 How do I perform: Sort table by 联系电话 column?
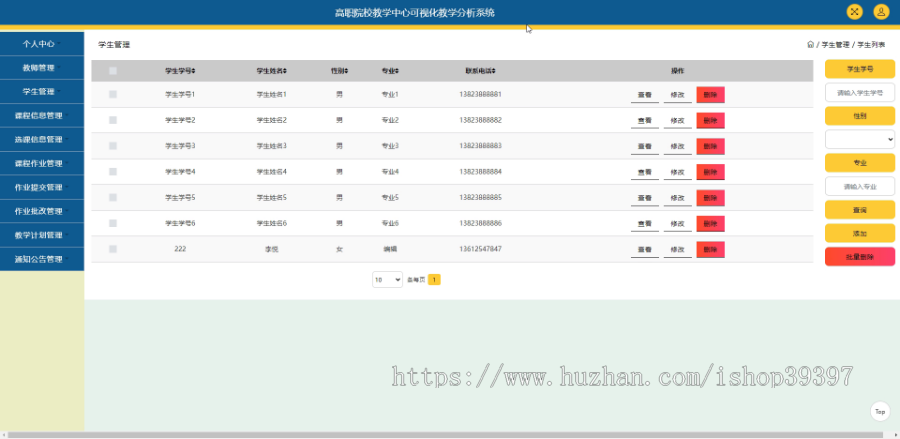click(x=480, y=71)
